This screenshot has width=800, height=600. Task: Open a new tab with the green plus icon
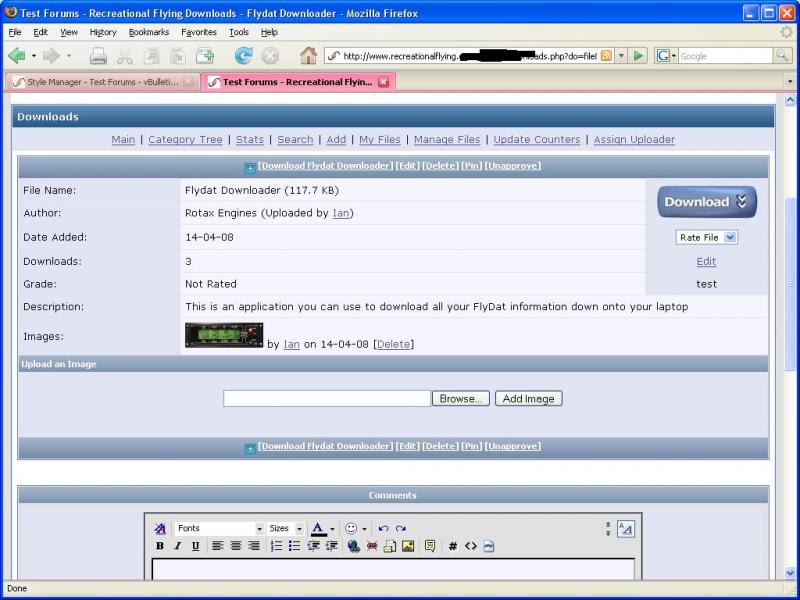[x=205, y=56]
